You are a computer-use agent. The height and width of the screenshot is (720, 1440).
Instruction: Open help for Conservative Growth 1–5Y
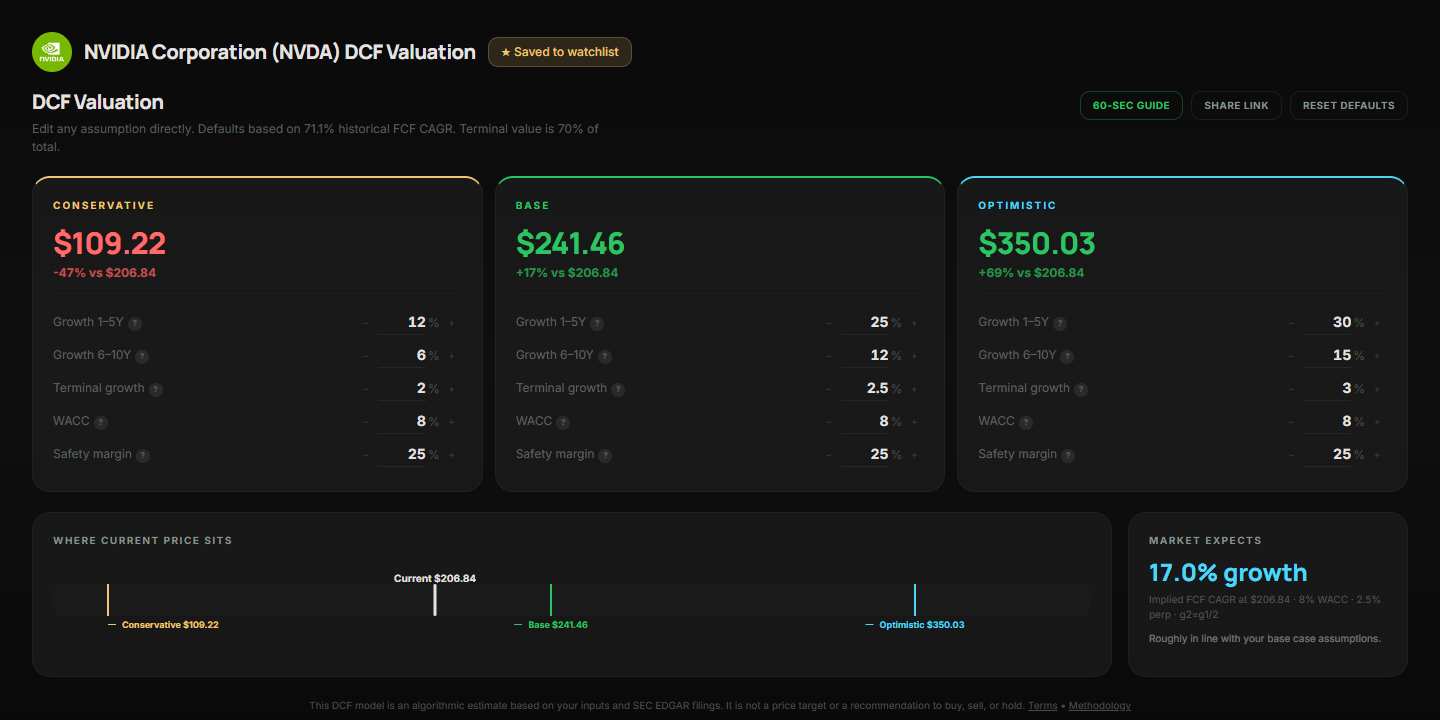135,323
